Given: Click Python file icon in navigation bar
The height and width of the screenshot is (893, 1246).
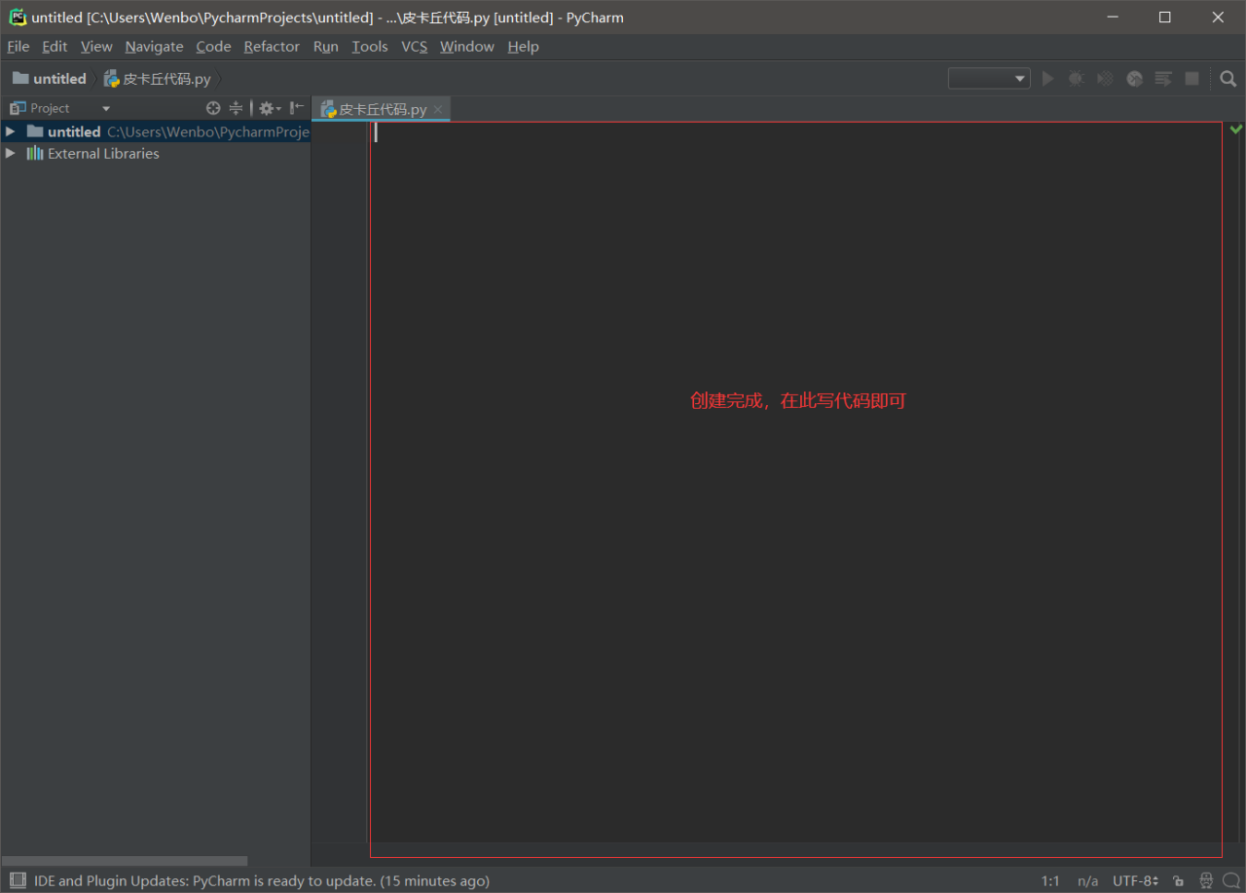Looking at the screenshot, I should click(x=112, y=79).
